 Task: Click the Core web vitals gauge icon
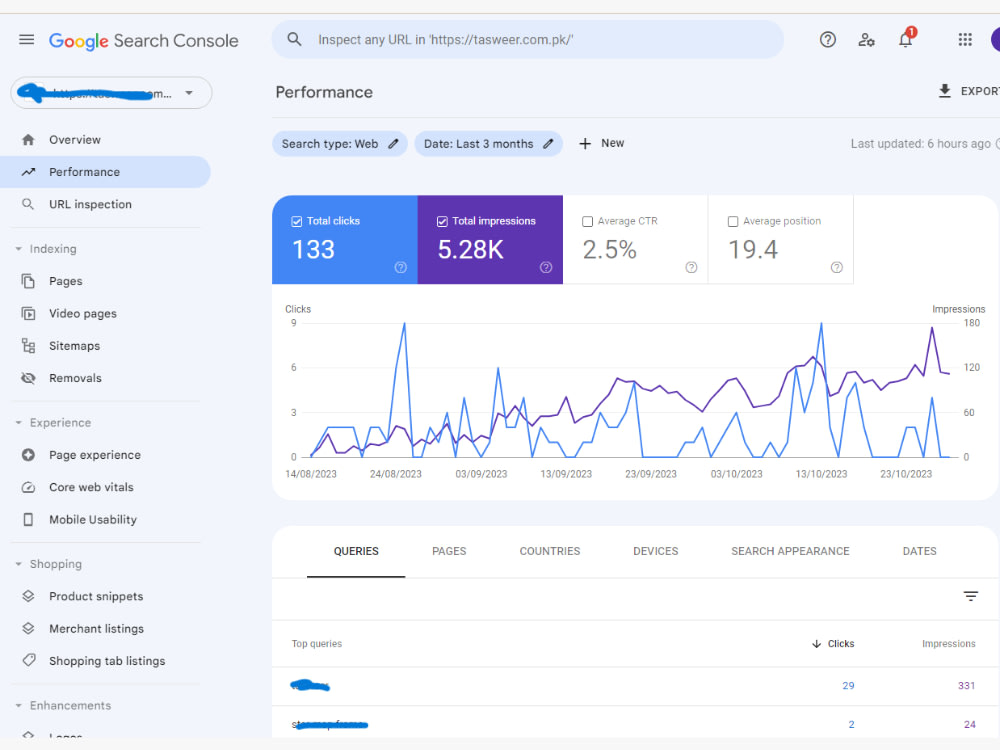[28, 487]
